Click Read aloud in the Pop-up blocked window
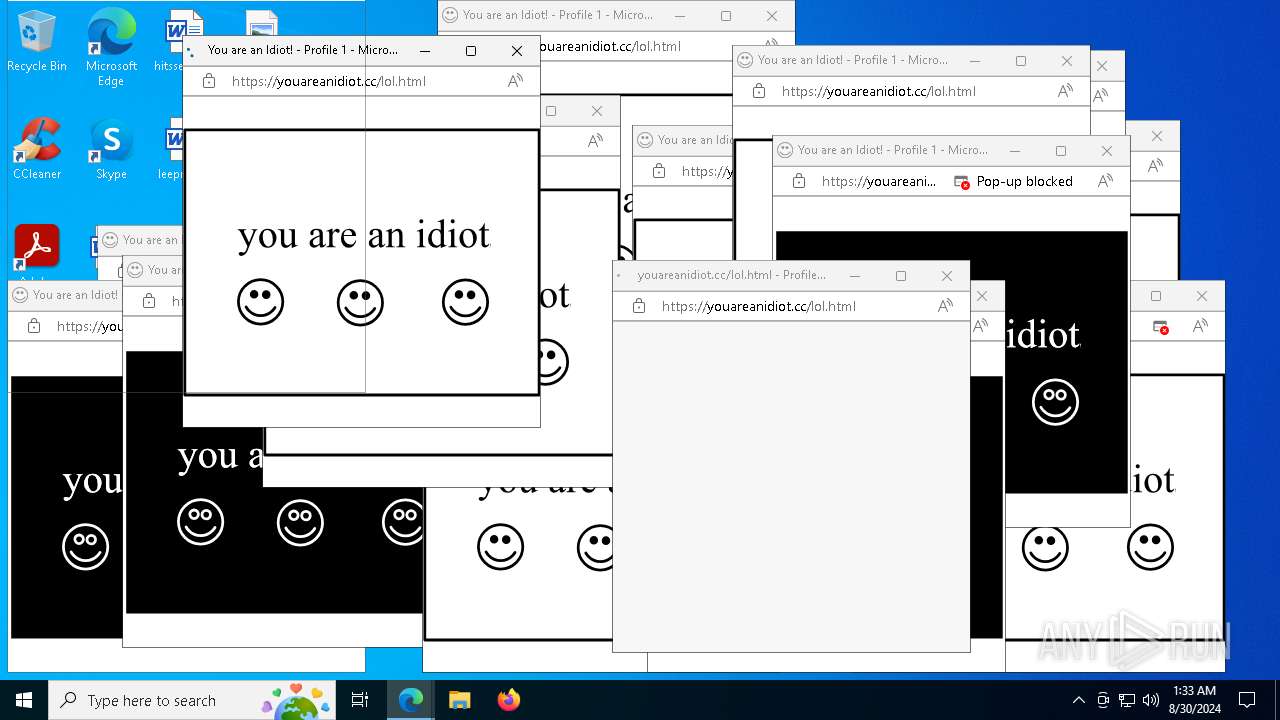Image resolution: width=1280 pixels, height=720 pixels. 1105,181
